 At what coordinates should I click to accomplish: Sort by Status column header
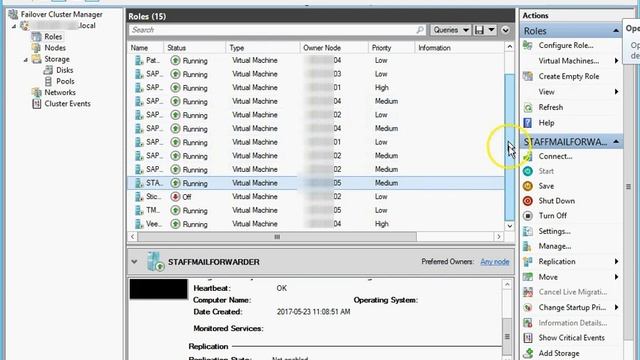click(194, 48)
